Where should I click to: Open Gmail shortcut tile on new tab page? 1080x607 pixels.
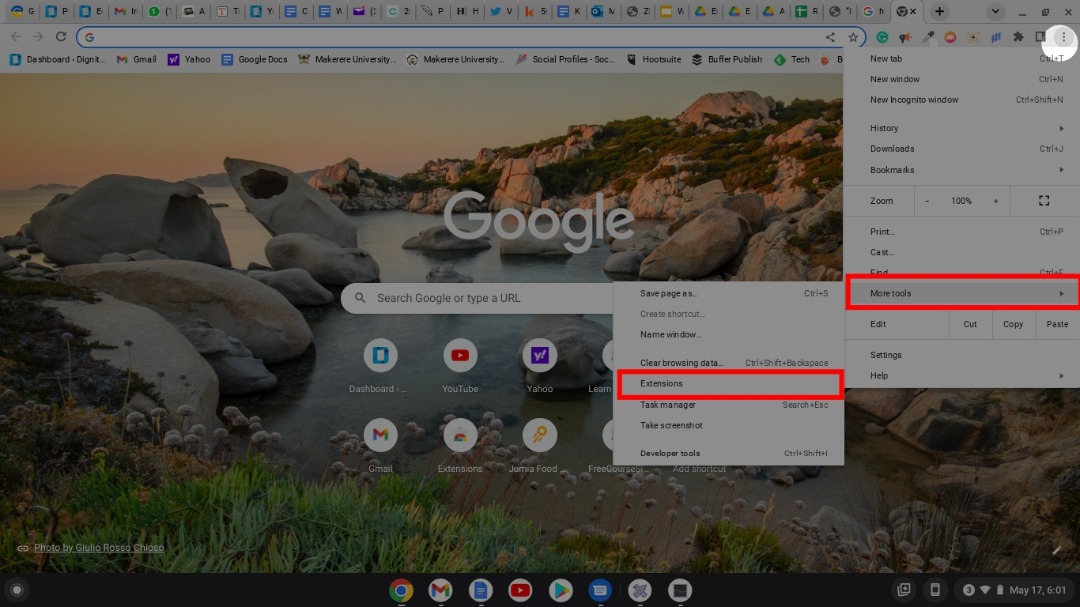click(380, 444)
